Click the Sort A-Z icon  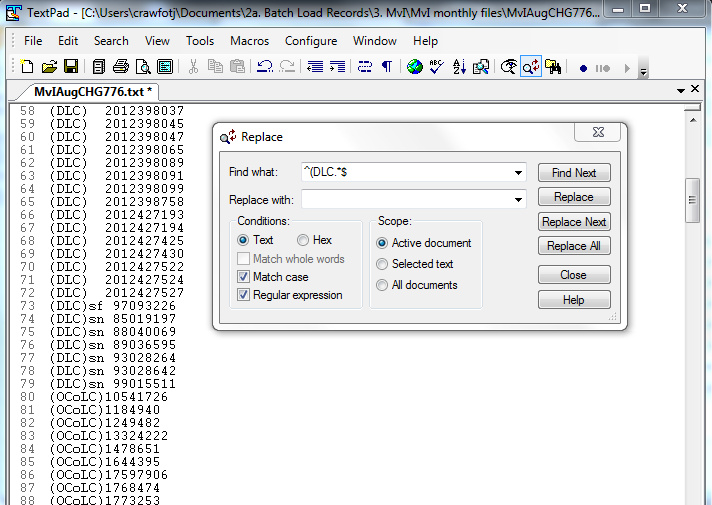[x=459, y=67]
